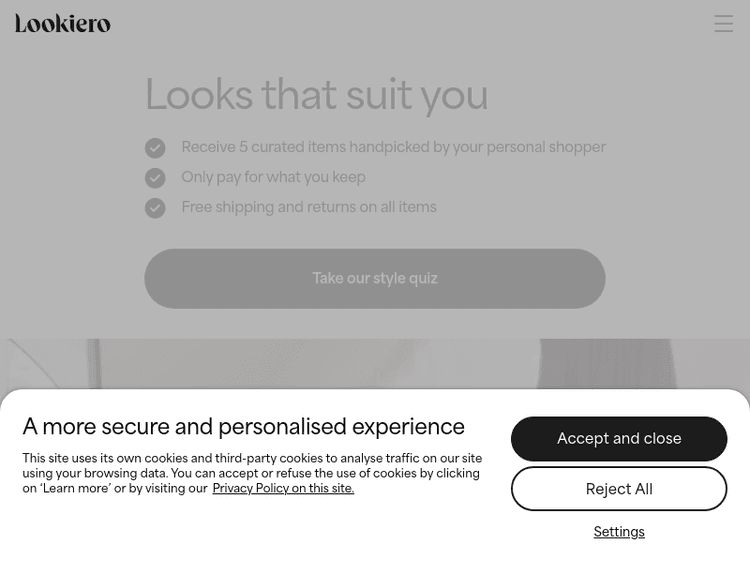Screen dimensions: 750x563
Task: Accept and close the cookie banner
Action: pos(618,439)
